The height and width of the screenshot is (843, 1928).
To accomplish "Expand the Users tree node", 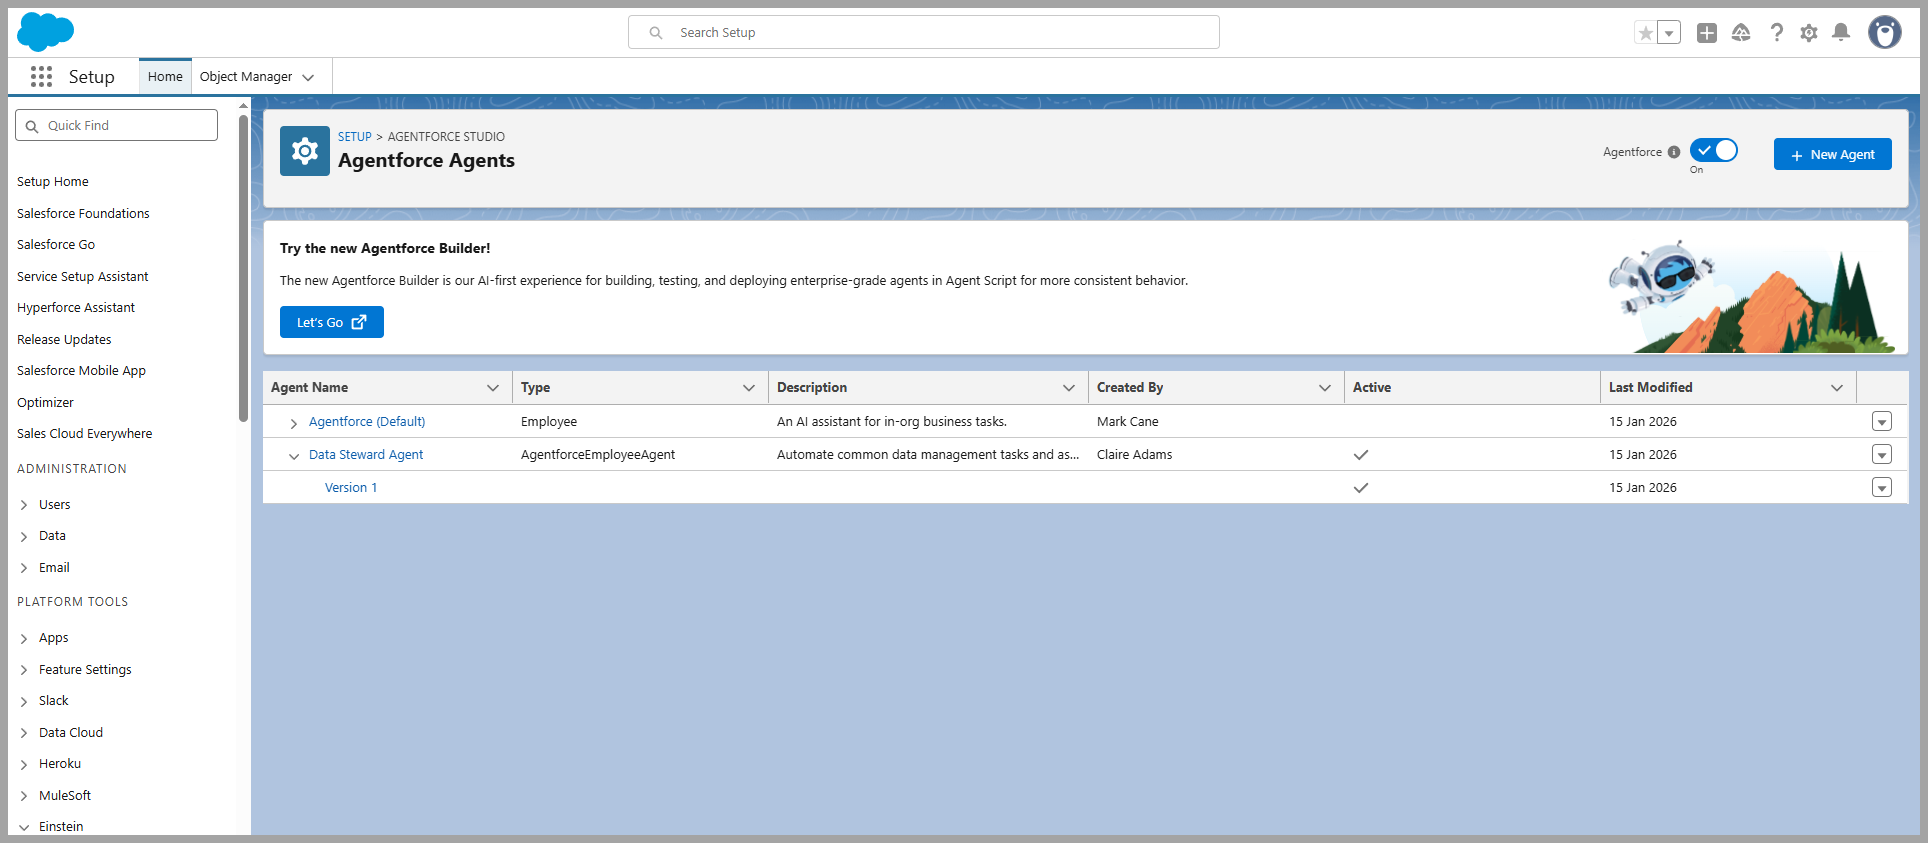I will coord(24,505).
